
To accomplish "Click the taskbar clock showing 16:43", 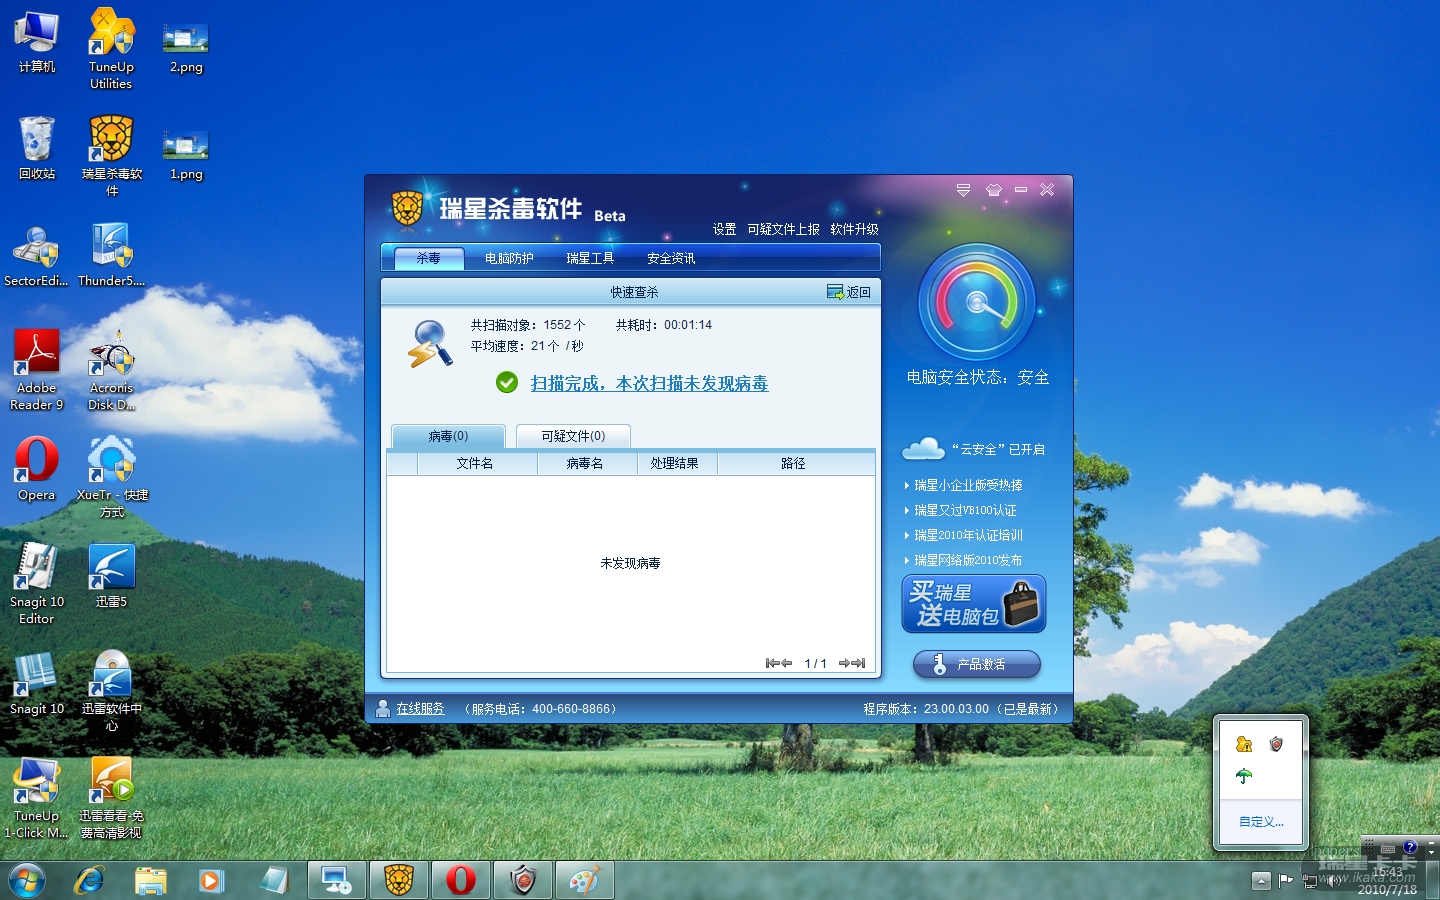I will (x=1387, y=881).
